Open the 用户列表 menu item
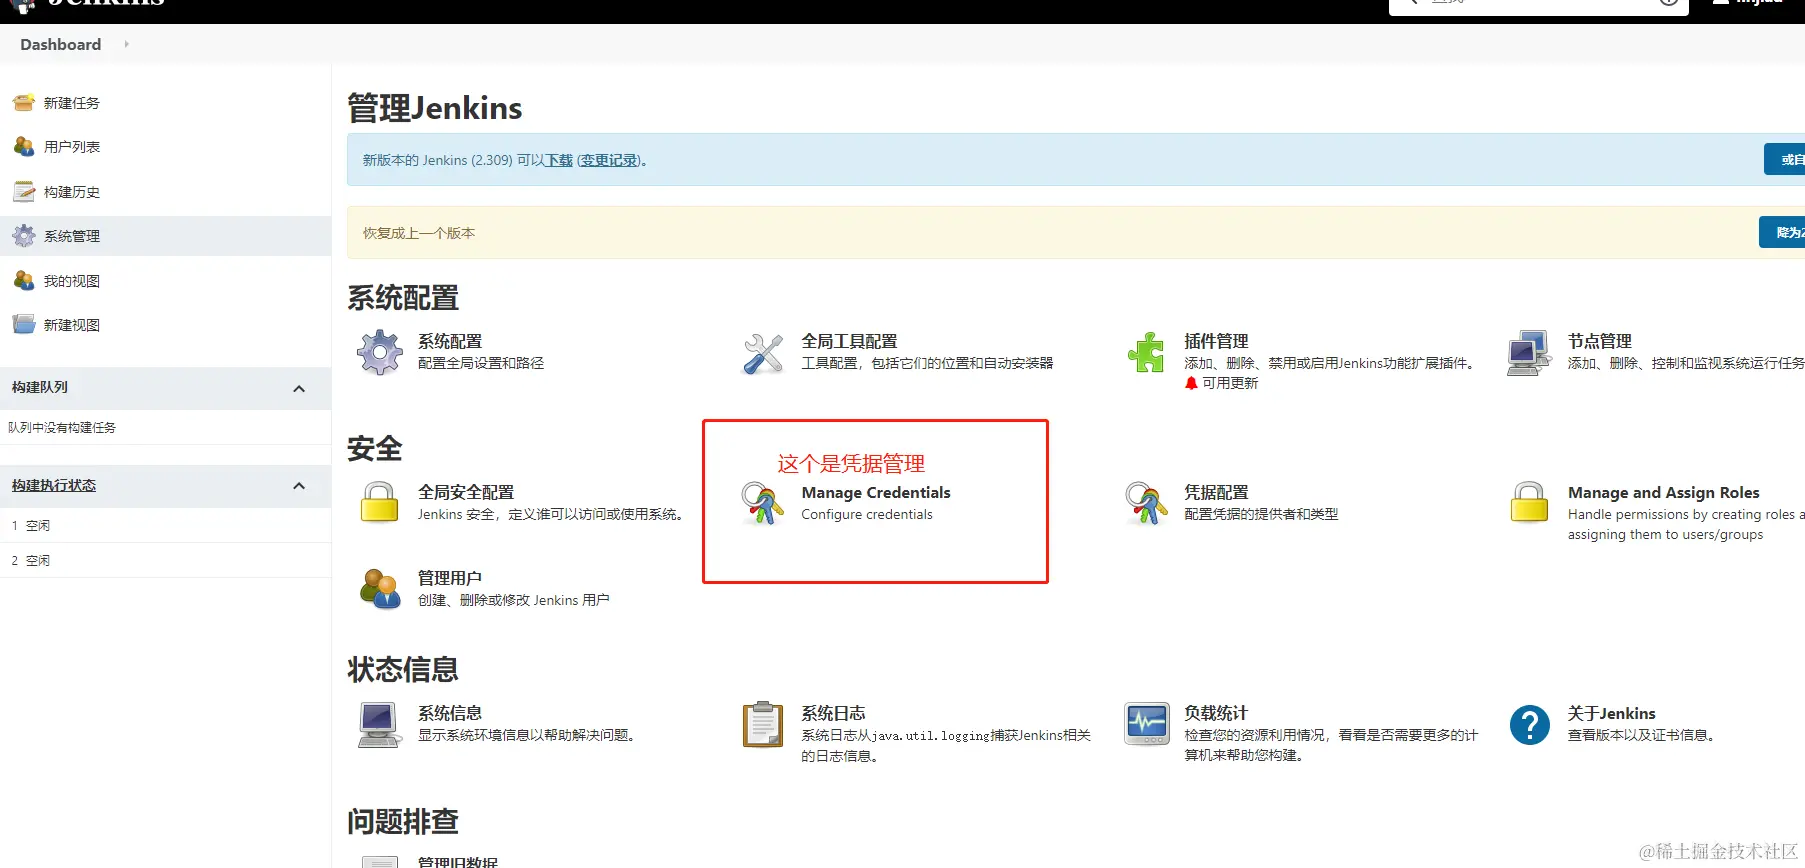 [x=72, y=147]
